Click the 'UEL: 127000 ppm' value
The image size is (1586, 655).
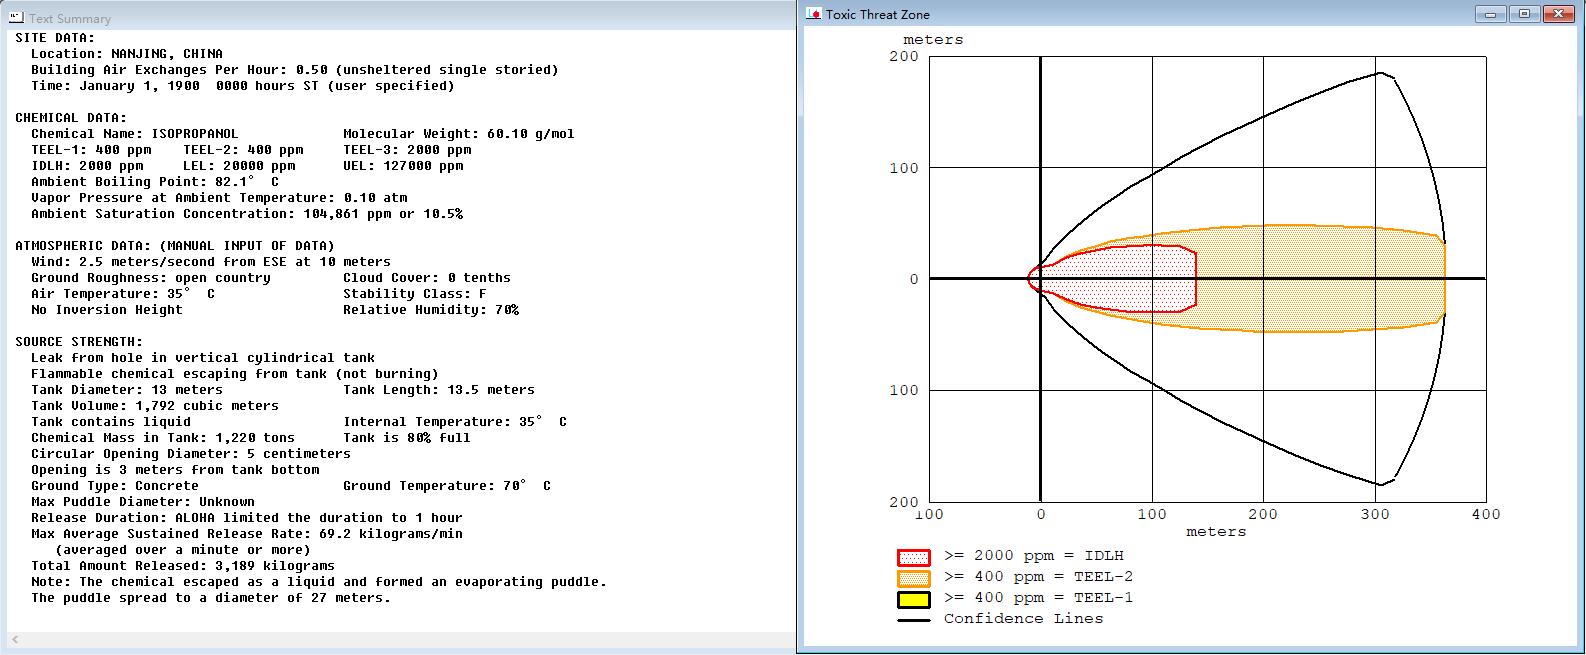[x=403, y=166]
